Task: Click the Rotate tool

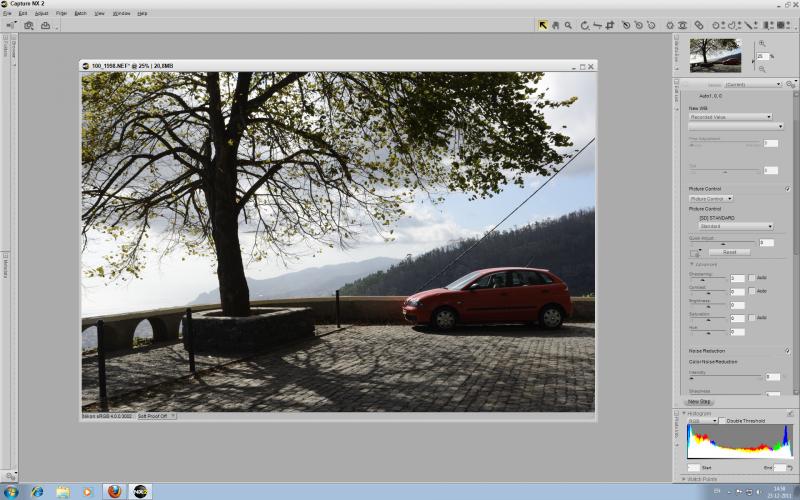Action: [x=585, y=25]
